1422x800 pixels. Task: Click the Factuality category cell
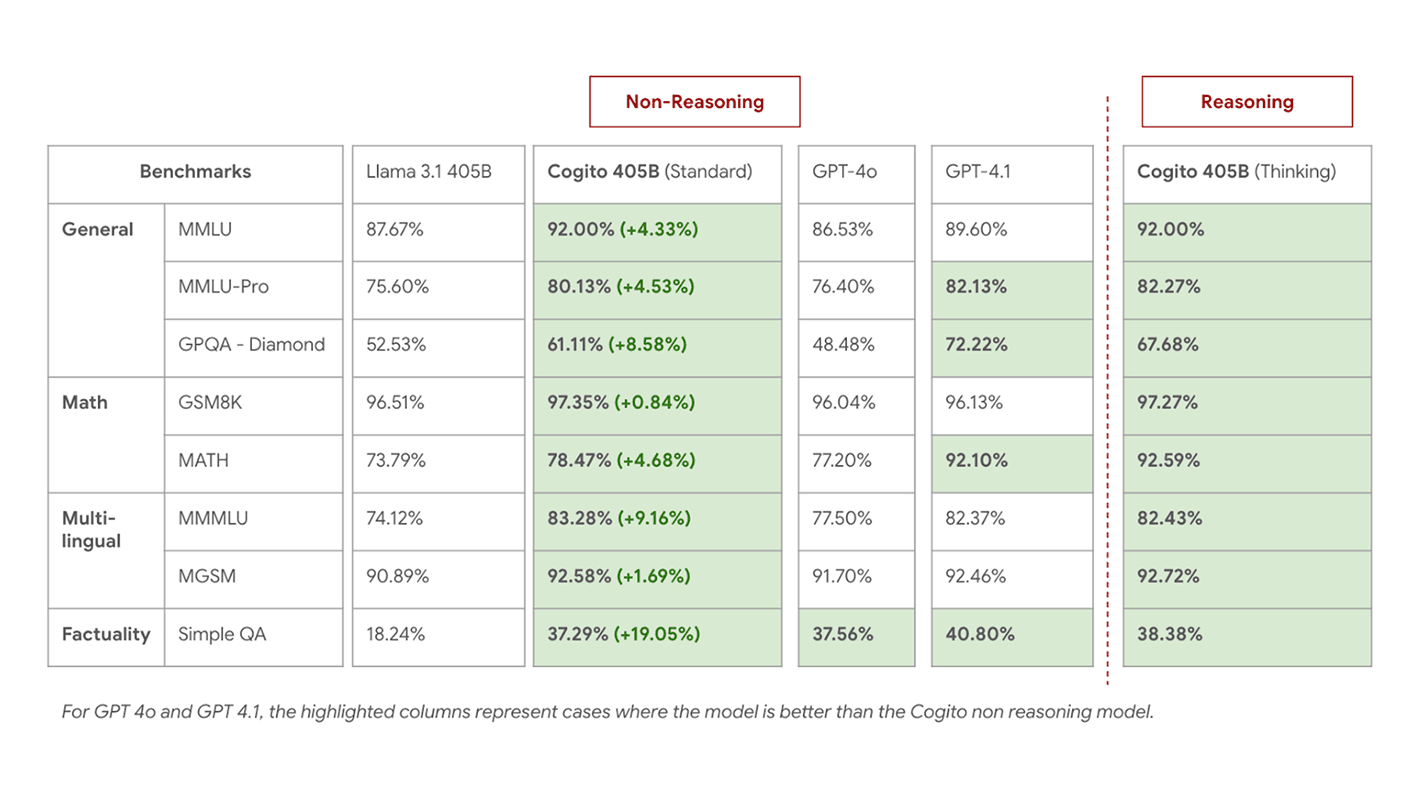click(x=106, y=634)
